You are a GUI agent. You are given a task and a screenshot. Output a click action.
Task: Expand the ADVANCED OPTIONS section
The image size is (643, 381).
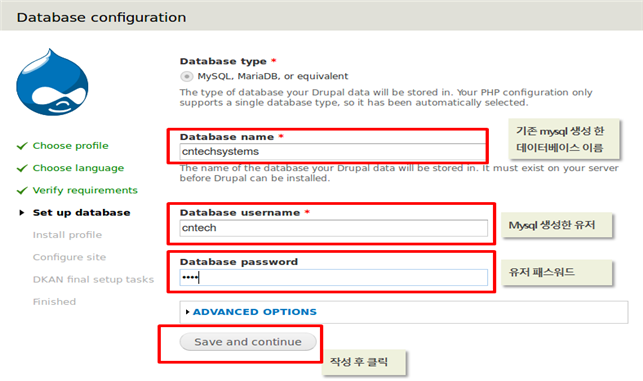tap(255, 312)
